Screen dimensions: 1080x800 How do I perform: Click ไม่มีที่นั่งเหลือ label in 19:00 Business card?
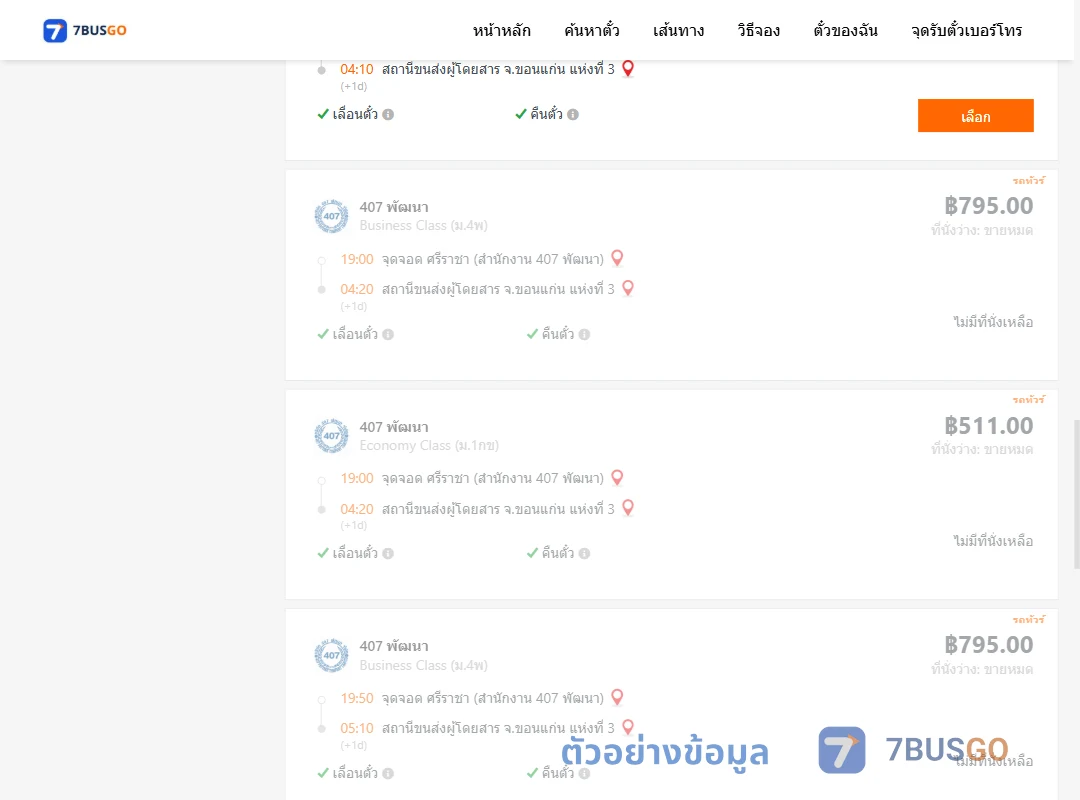click(993, 322)
